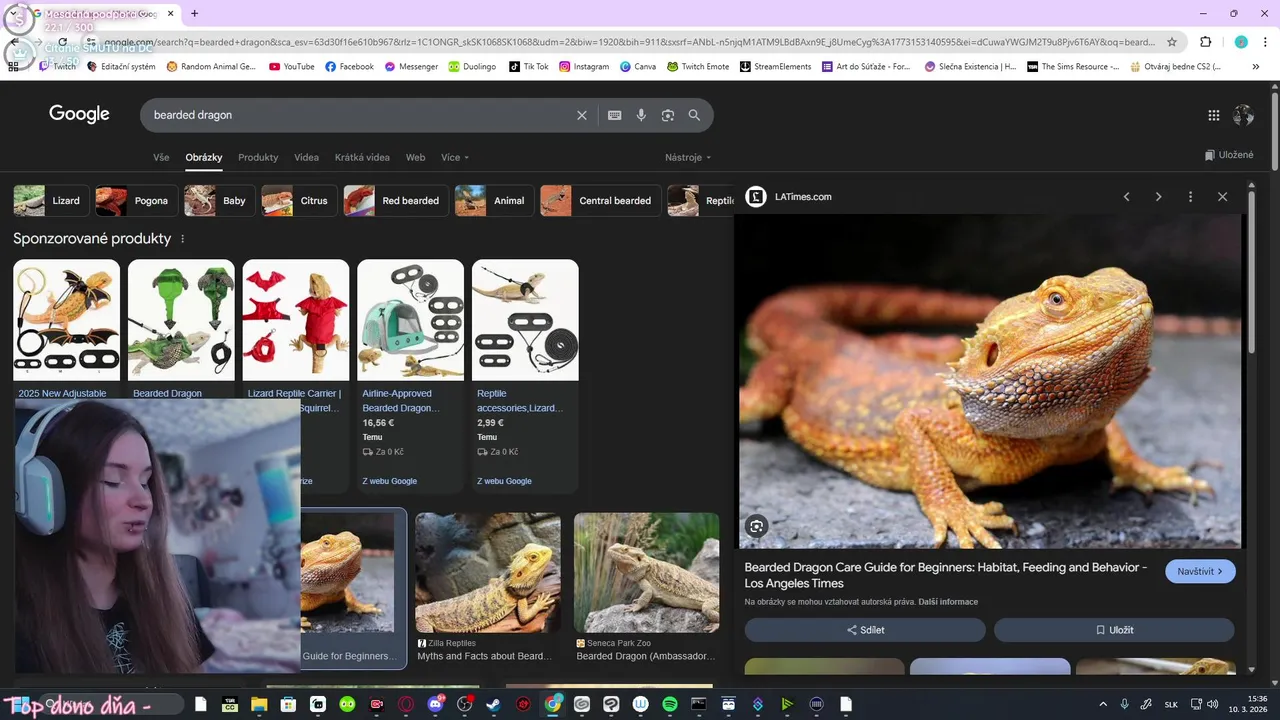1280x720 pixels.
Task: Open the 2025 New Adjustable harness product
Action: pos(66,330)
